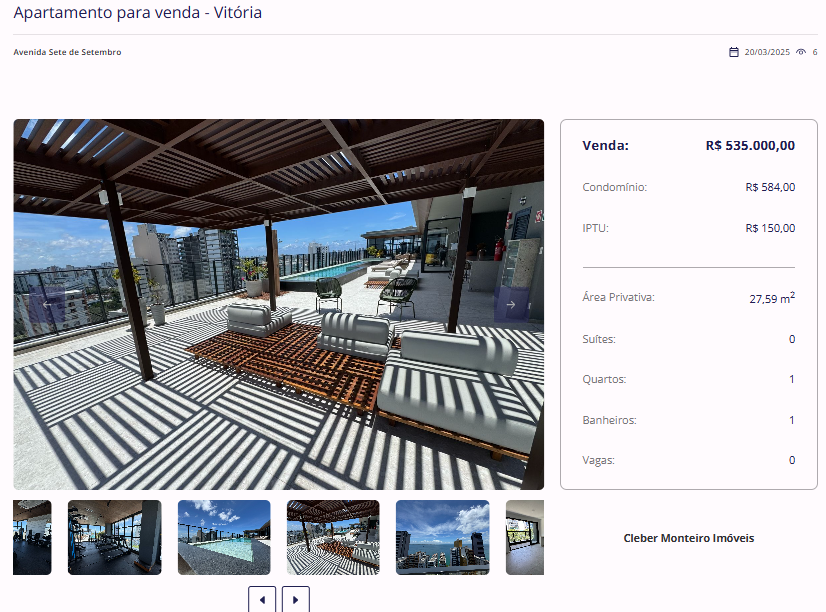Click the main pergola terrace photo
The width and height of the screenshot is (826, 612).
pyautogui.click(x=279, y=304)
